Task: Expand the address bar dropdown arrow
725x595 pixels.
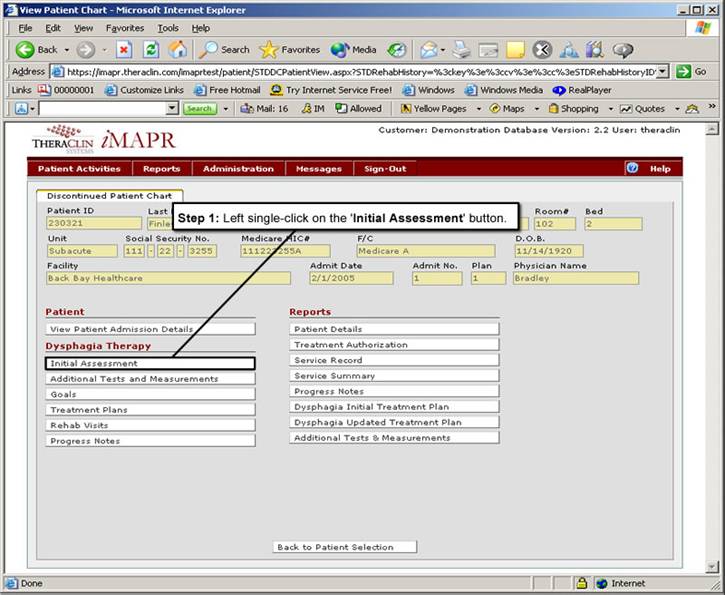Action: 662,72
